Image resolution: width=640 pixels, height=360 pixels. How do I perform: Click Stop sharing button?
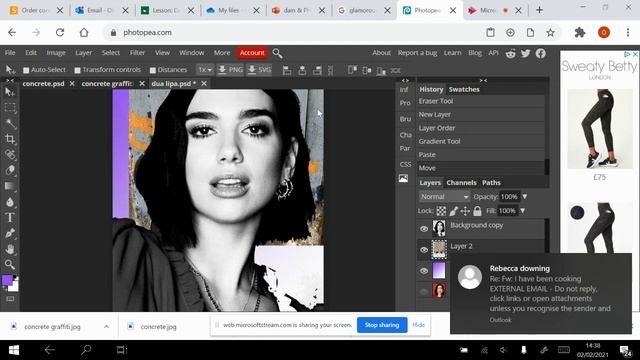click(382, 325)
